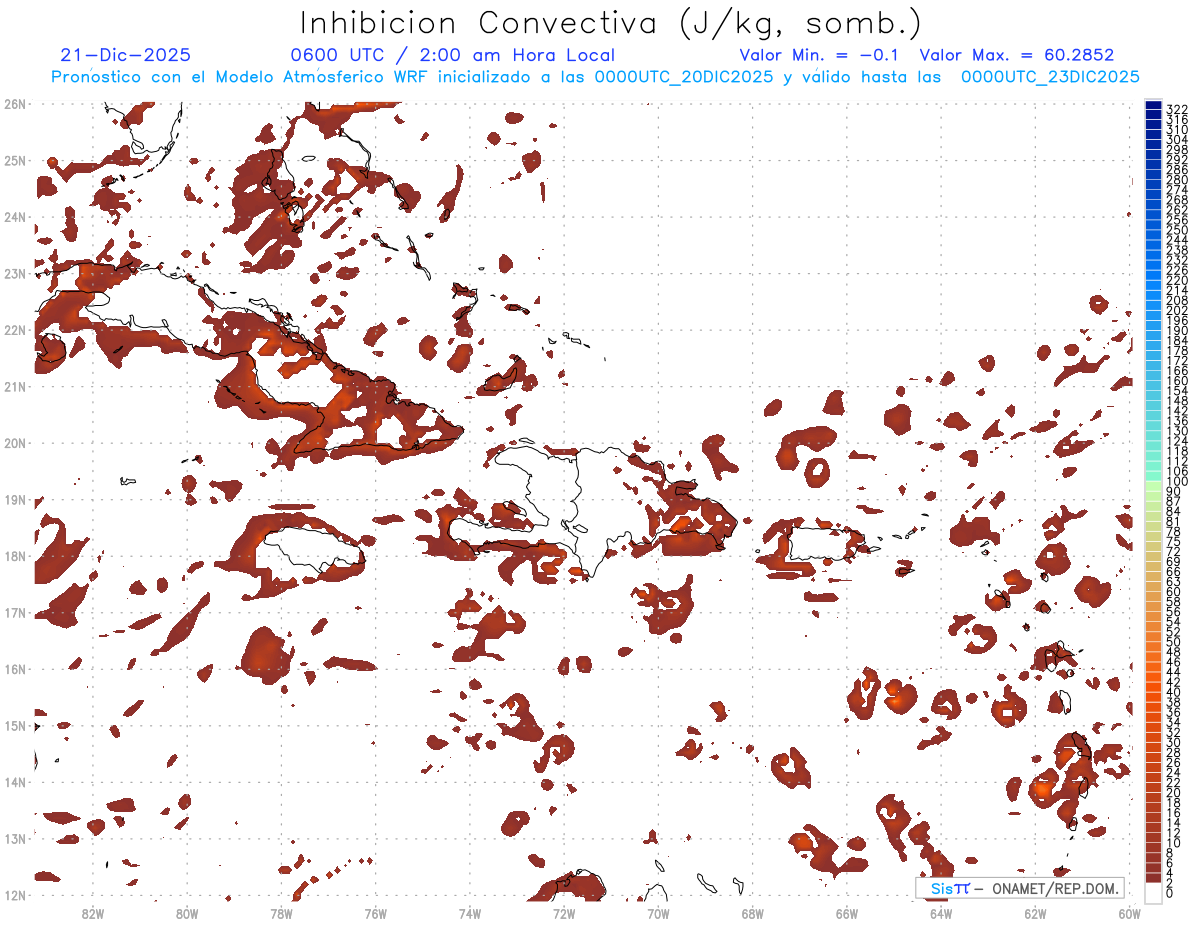Click the time '0600 UTC / 2:00 am Hora Local'
1200x927 pixels.
pyautogui.click(x=452, y=56)
